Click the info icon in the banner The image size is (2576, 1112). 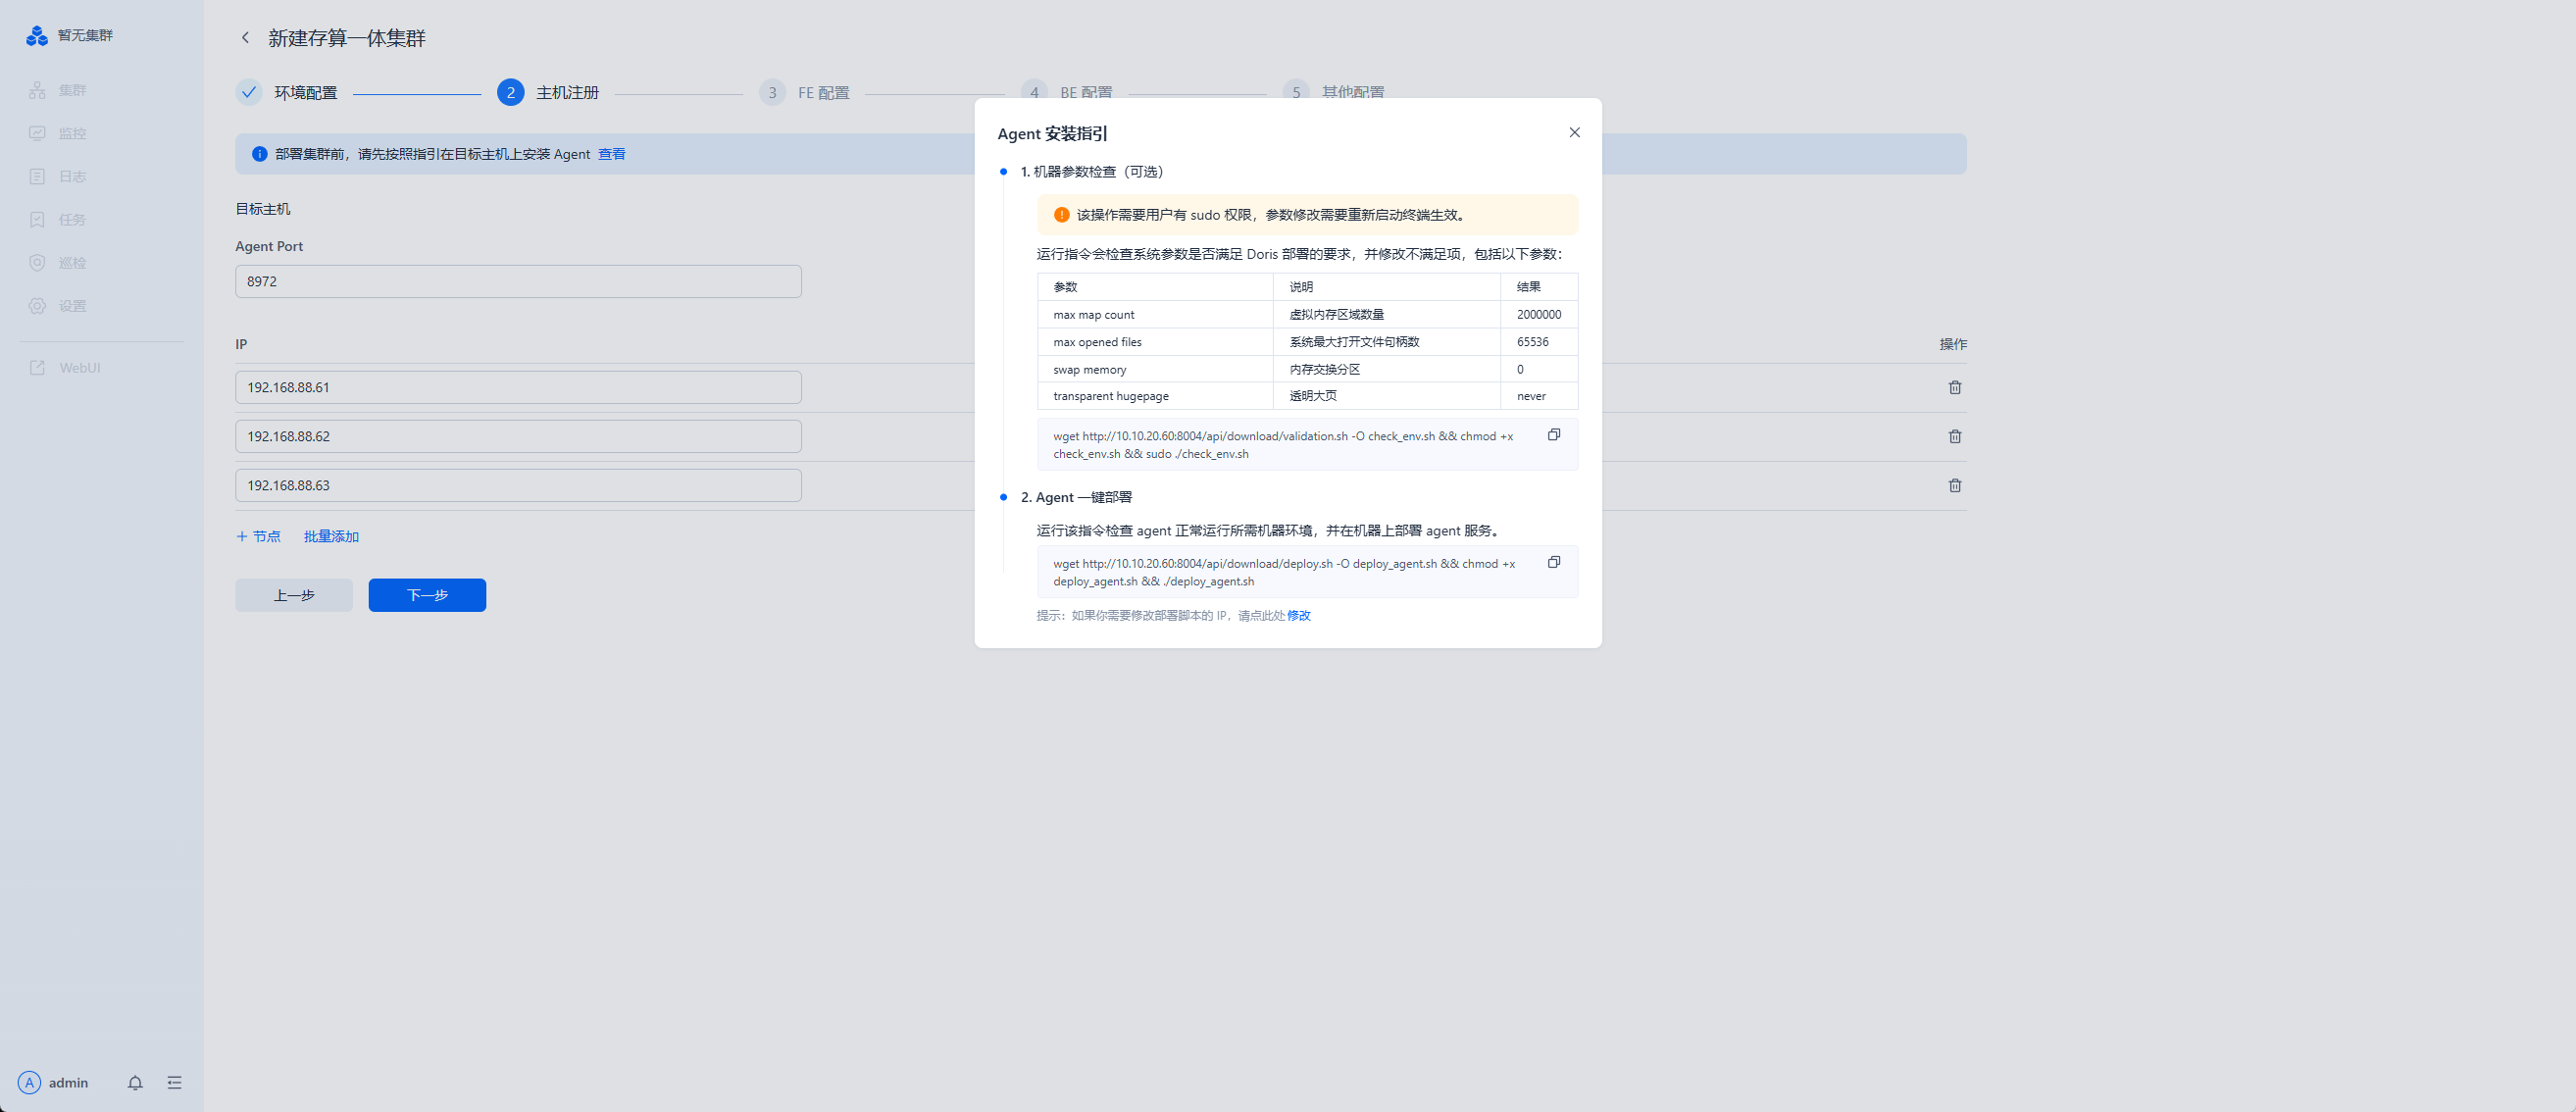pos(259,154)
